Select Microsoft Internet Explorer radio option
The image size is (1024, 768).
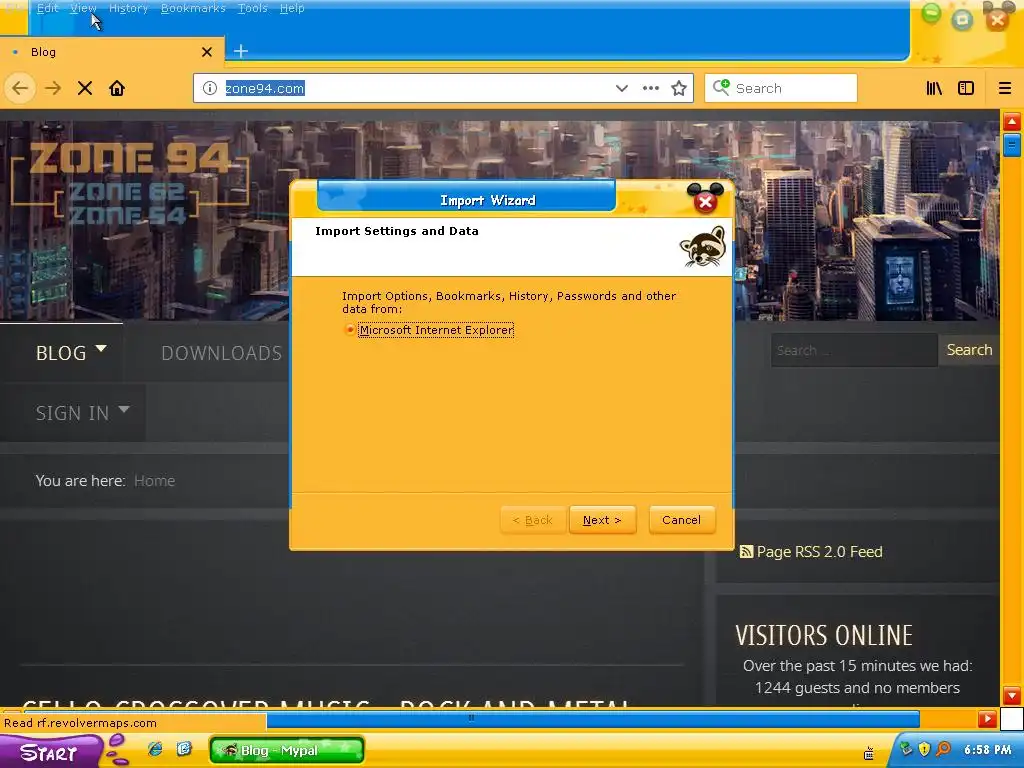[x=350, y=330]
